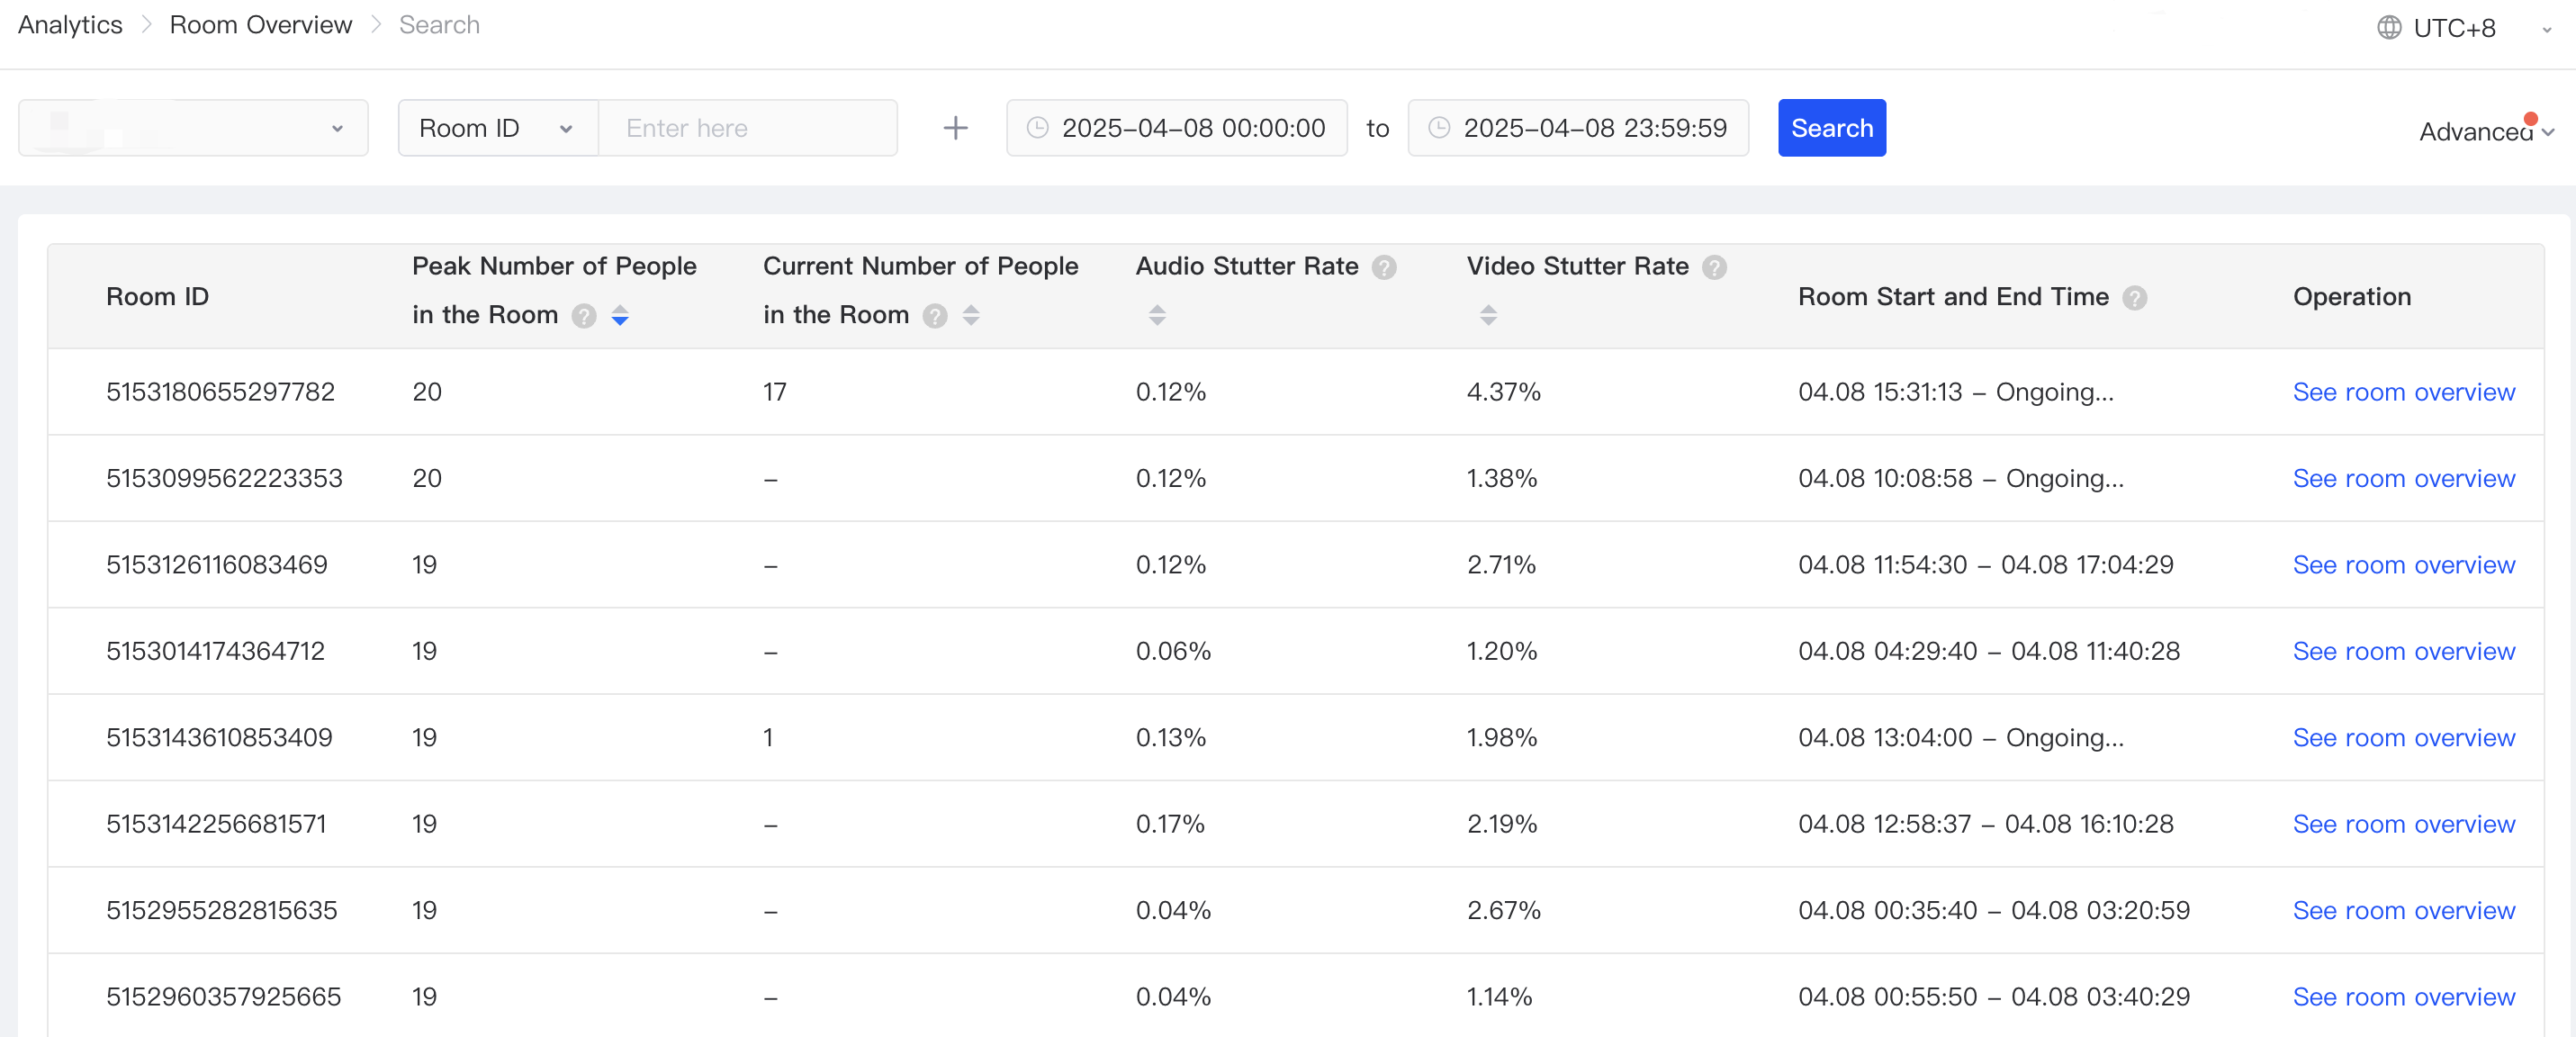Viewport: 2576px width, 1037px height.
Task: Toggle sort on Audio Stutter Rate column
Action: [1157, 315]
